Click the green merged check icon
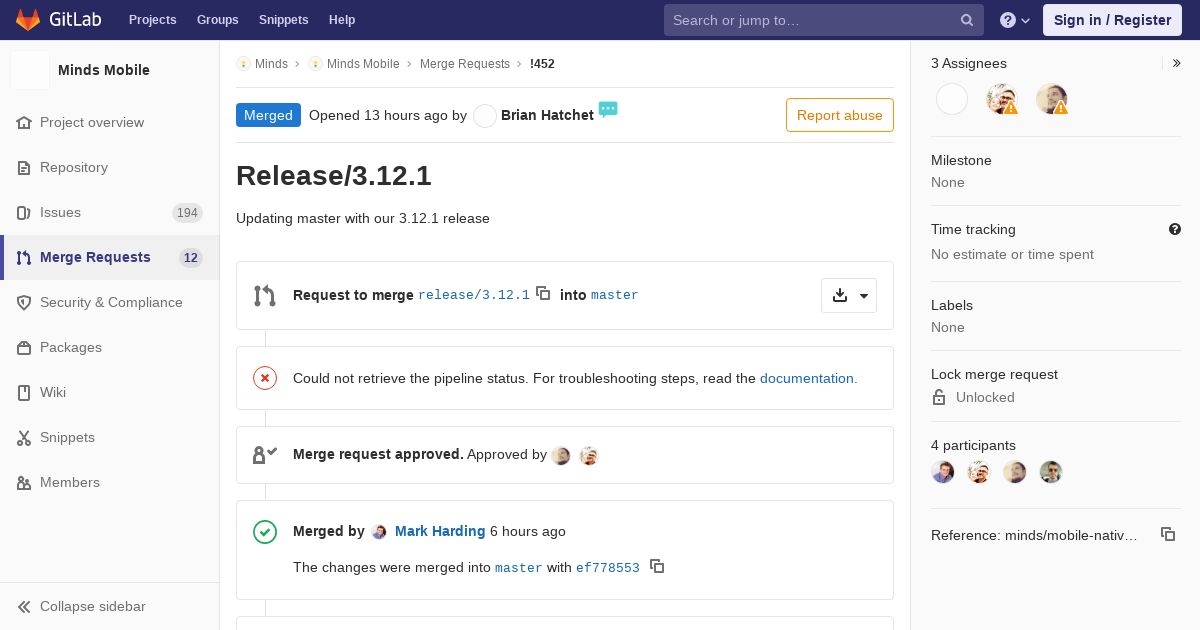This screenshot has height=630, width=1200. [x=265, y=531]
